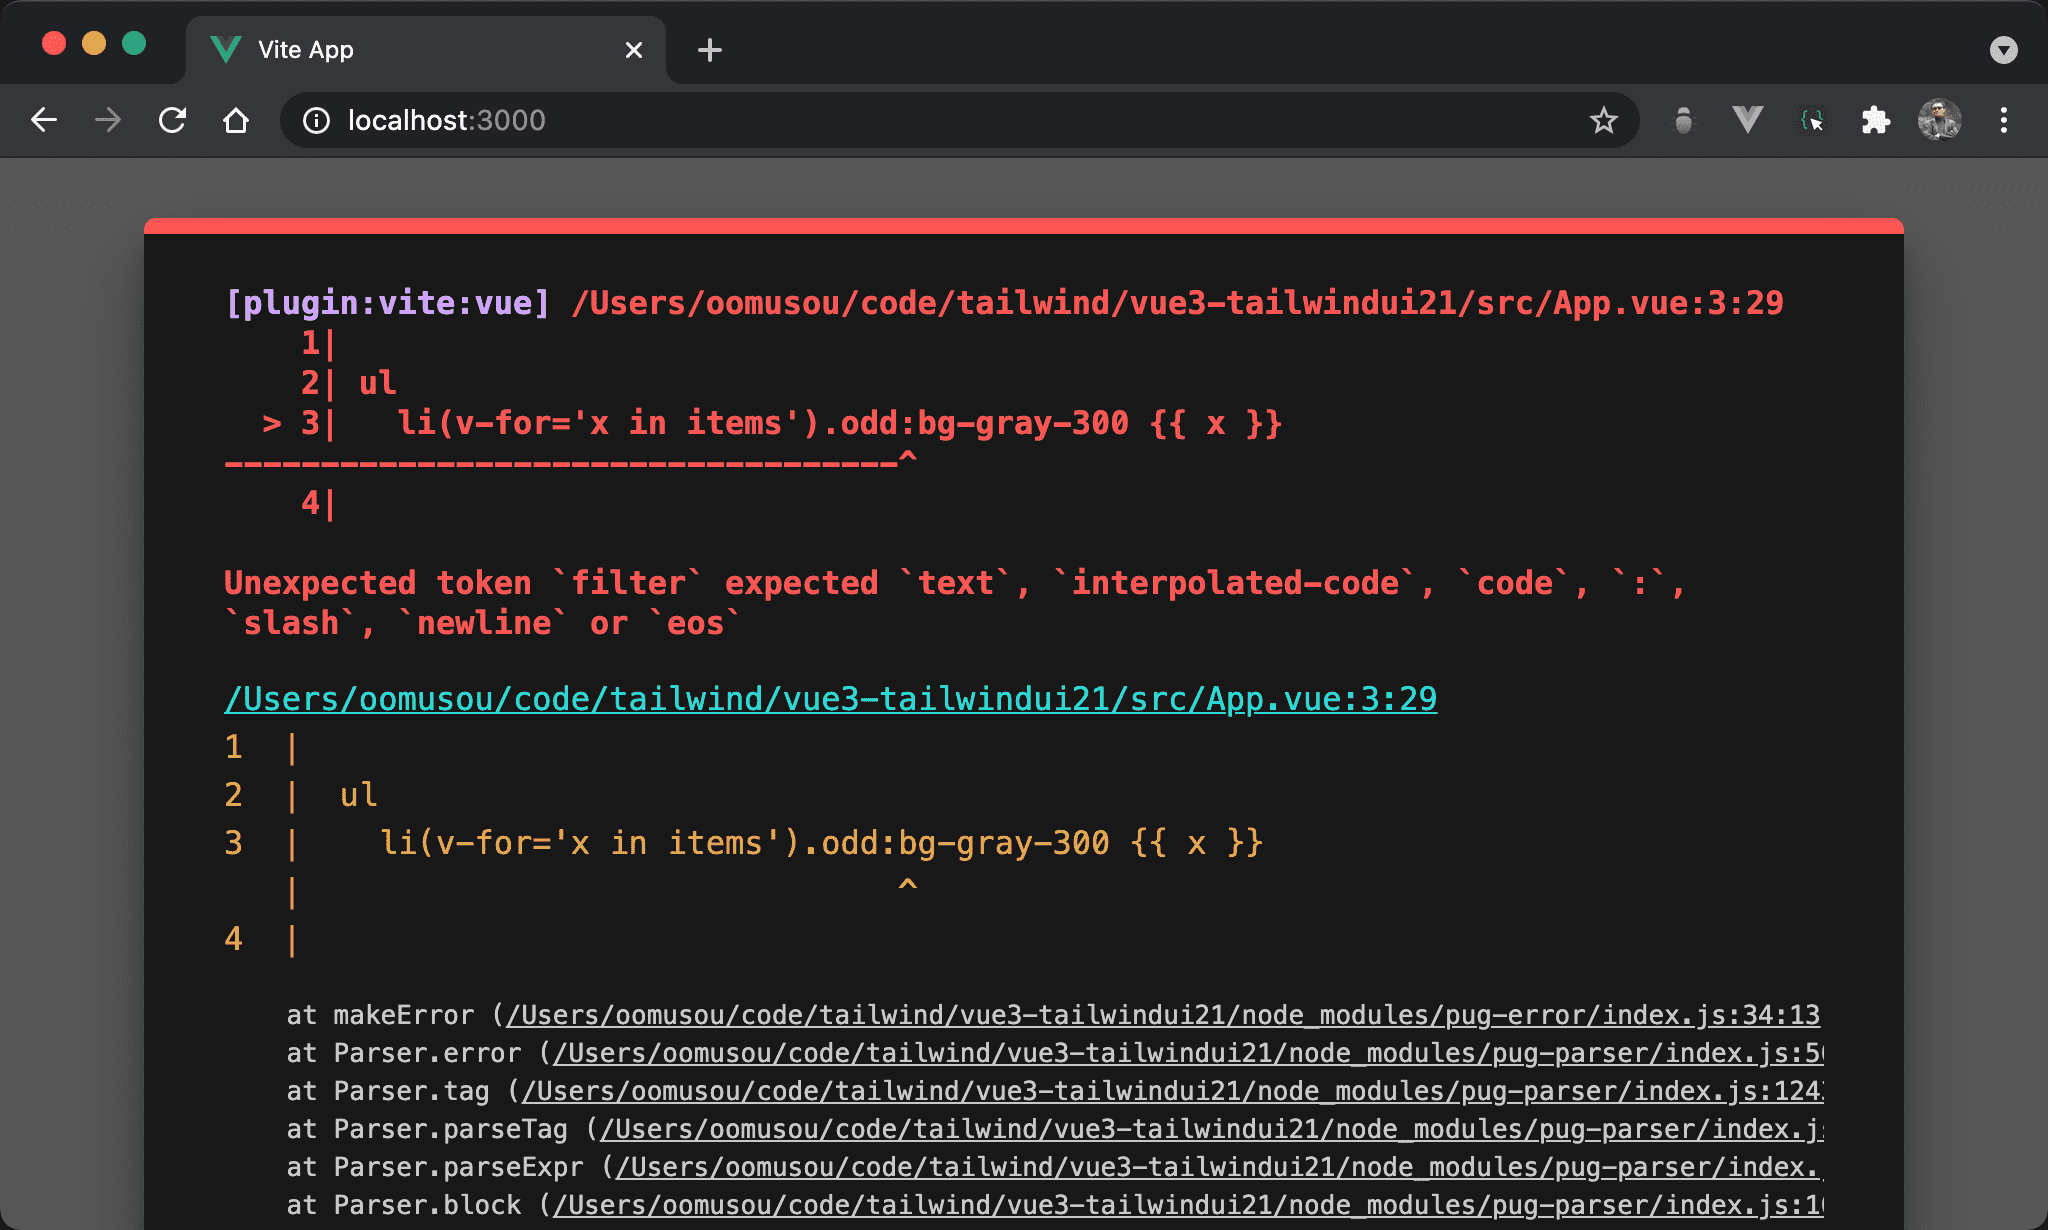Open the Parser.block stack trace link
This screenshot has height=1230, width=2048.
1188,1205
